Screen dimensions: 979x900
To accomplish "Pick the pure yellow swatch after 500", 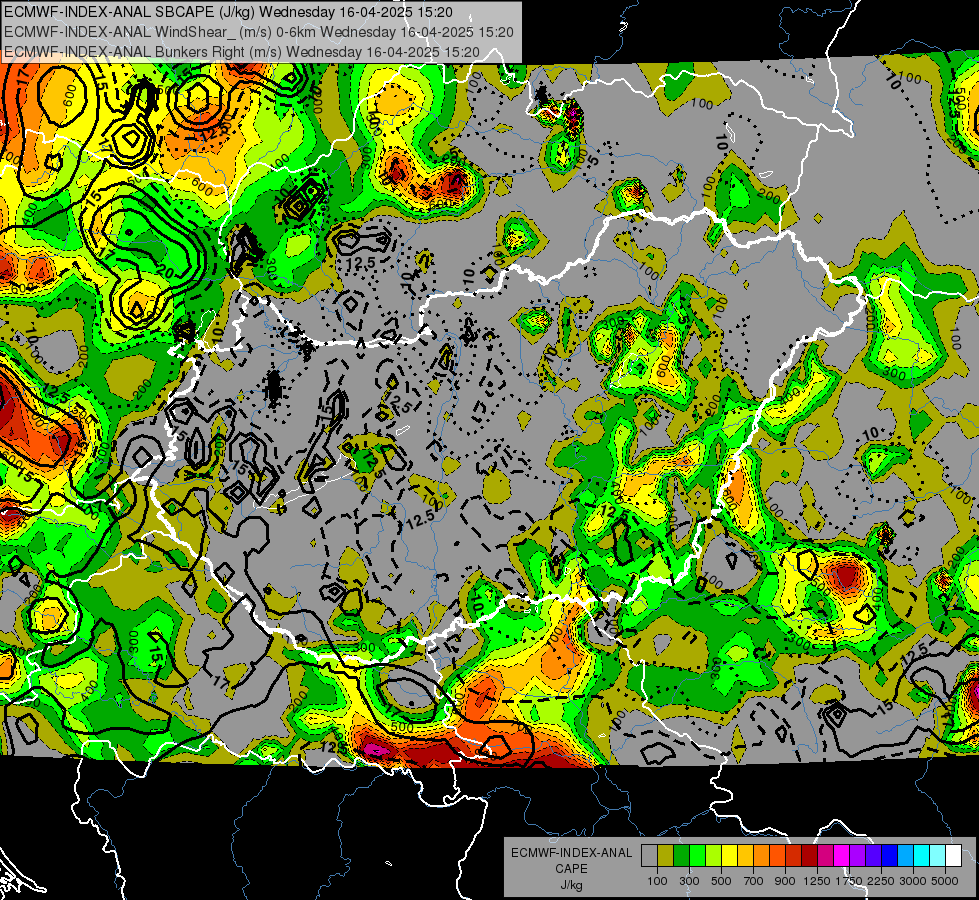I will click(x=729, y=856).
